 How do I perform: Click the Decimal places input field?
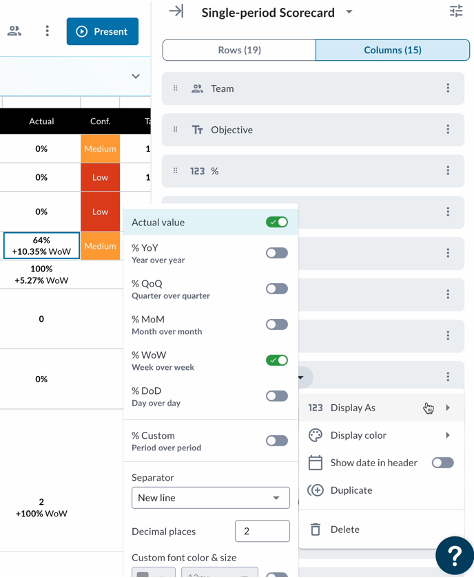point(262,531)
